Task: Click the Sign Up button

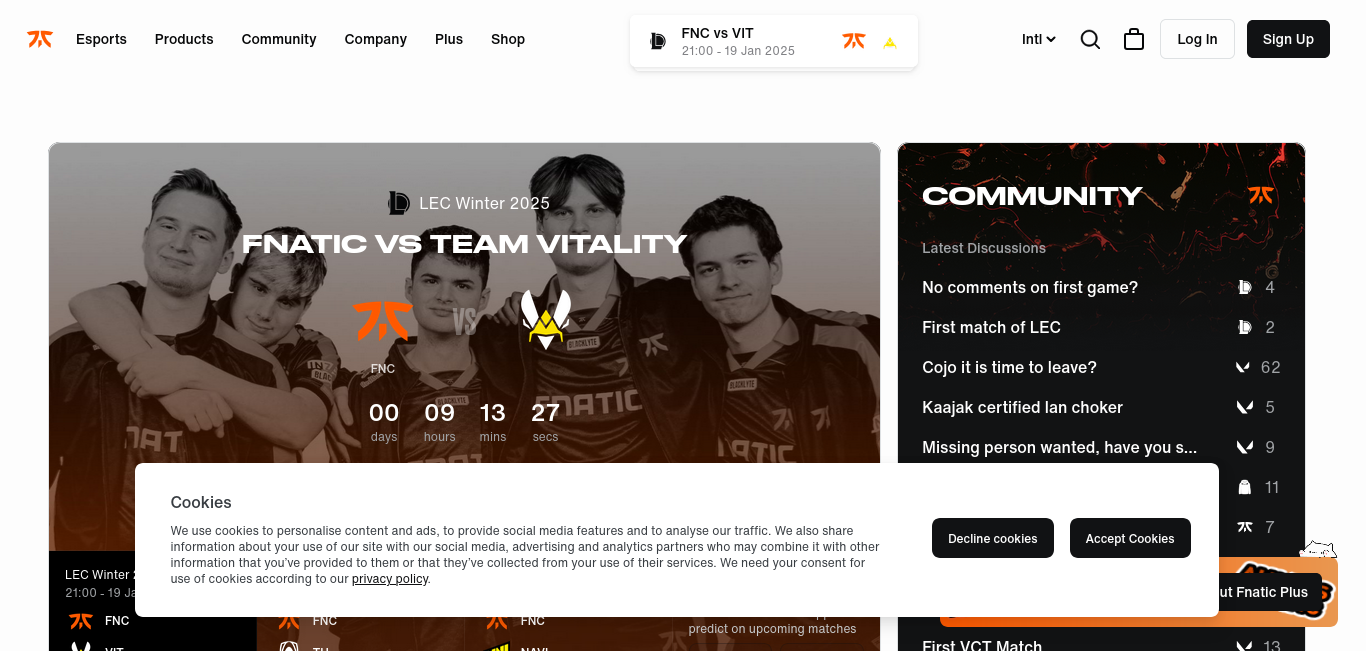Action: pyautogui.click(x=1288, y=39)
